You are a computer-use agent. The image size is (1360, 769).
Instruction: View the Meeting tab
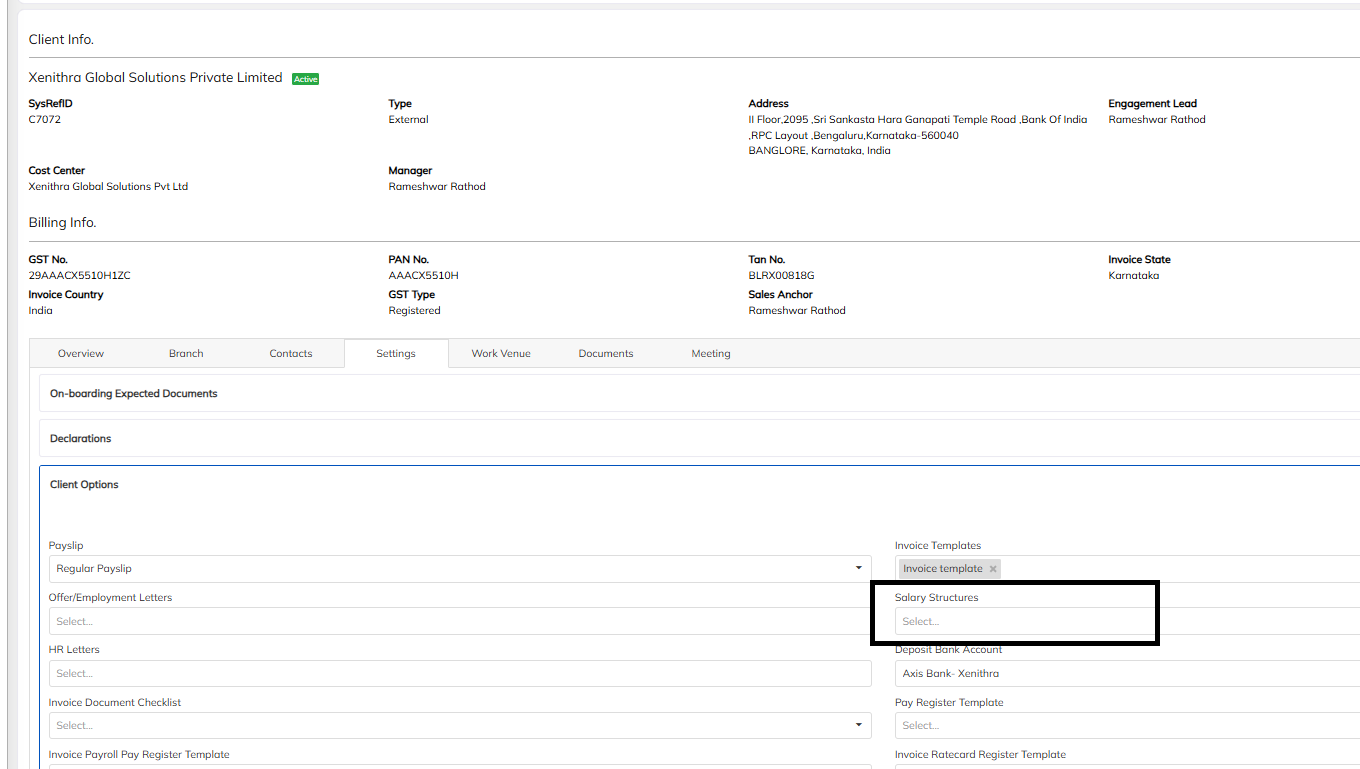pyautogui.click(x=711, y=354)
